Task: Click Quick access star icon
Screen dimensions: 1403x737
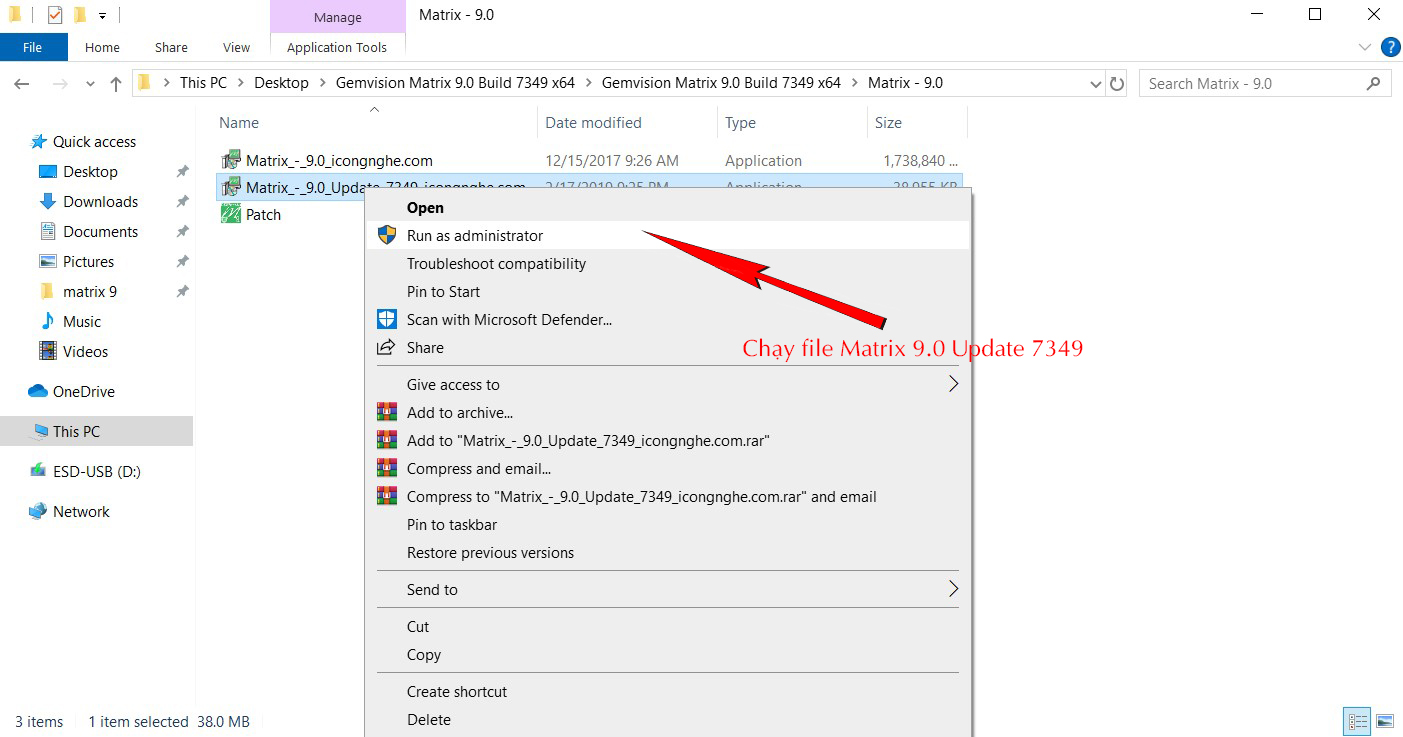Action: 38,142
